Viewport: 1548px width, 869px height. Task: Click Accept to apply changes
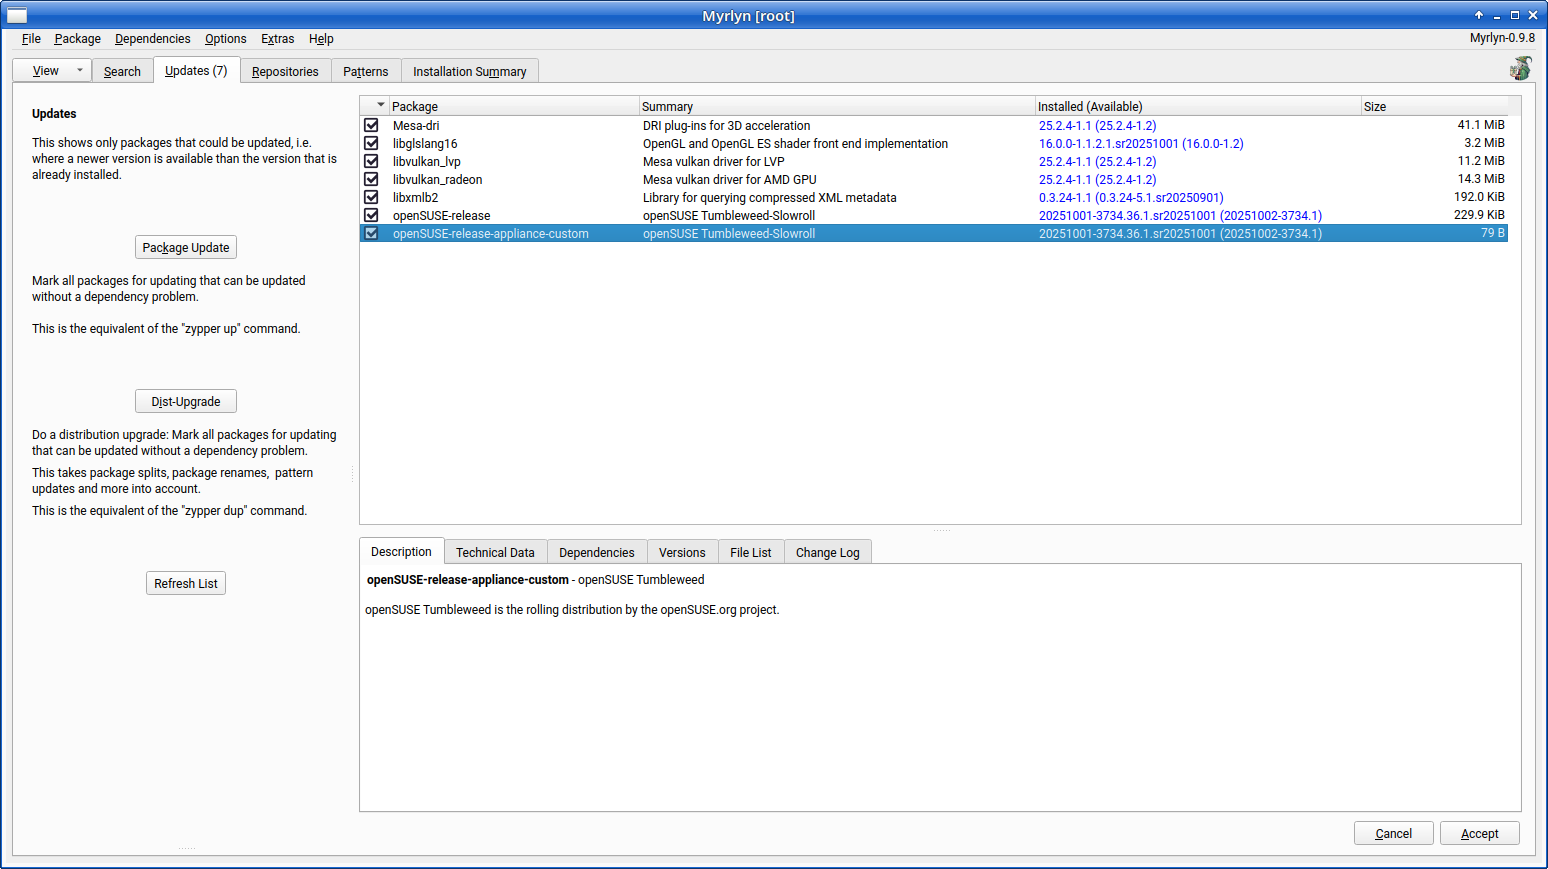[x=1479, y=834]
